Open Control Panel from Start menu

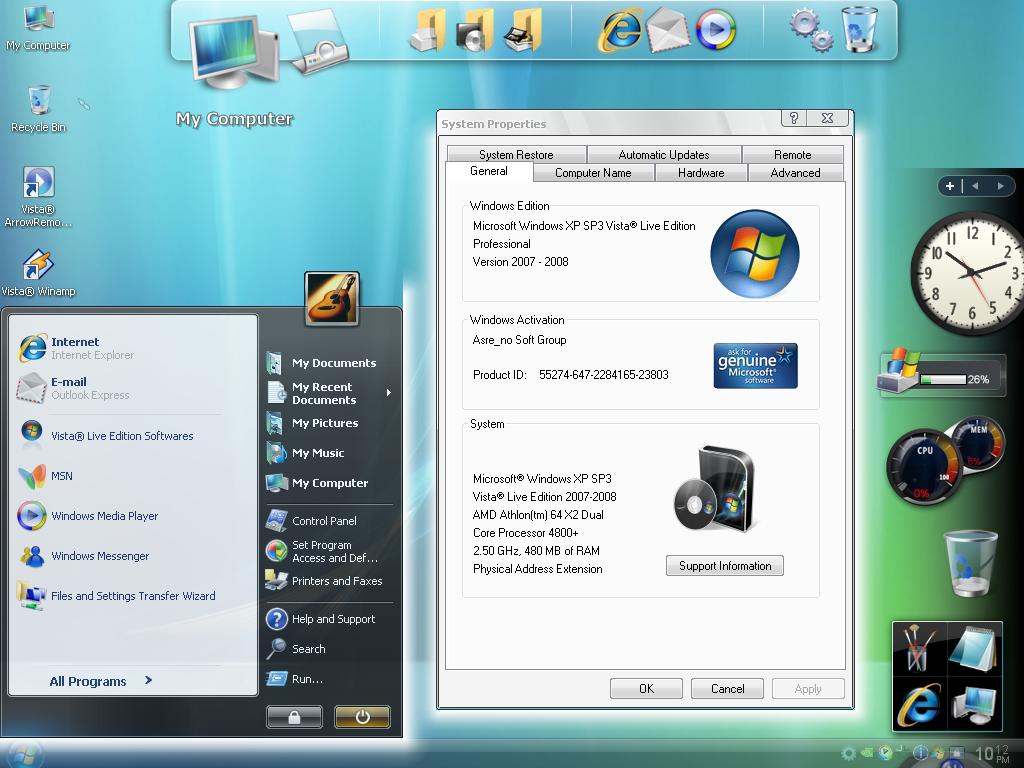312,520
